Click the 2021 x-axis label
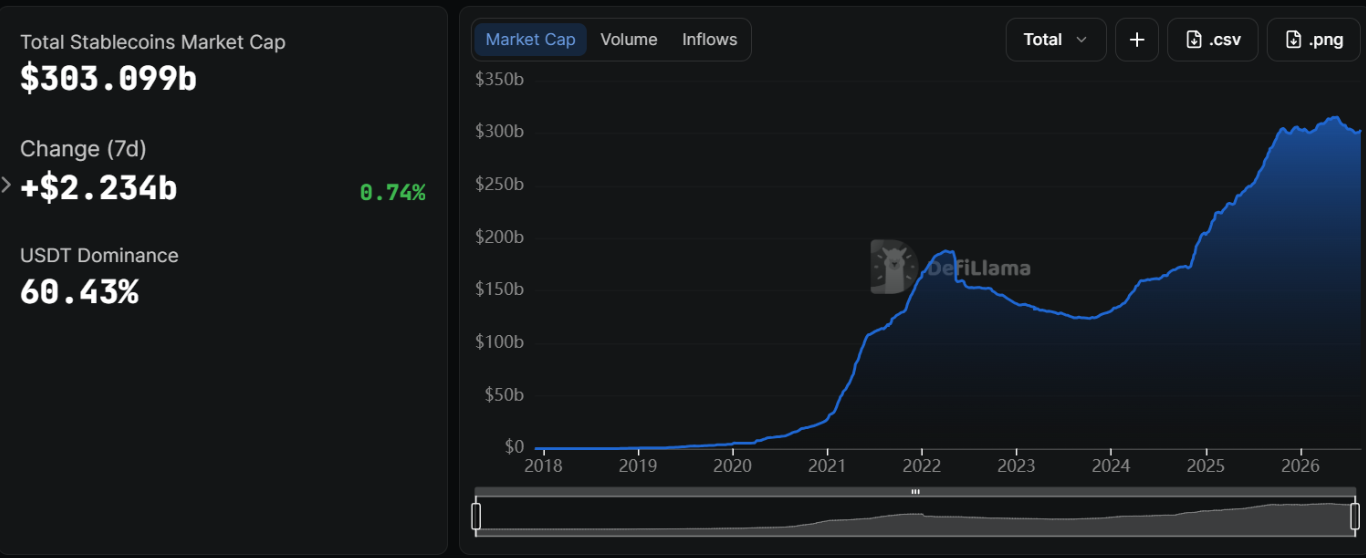The image size is (1366, 558). tap(827, 466)
